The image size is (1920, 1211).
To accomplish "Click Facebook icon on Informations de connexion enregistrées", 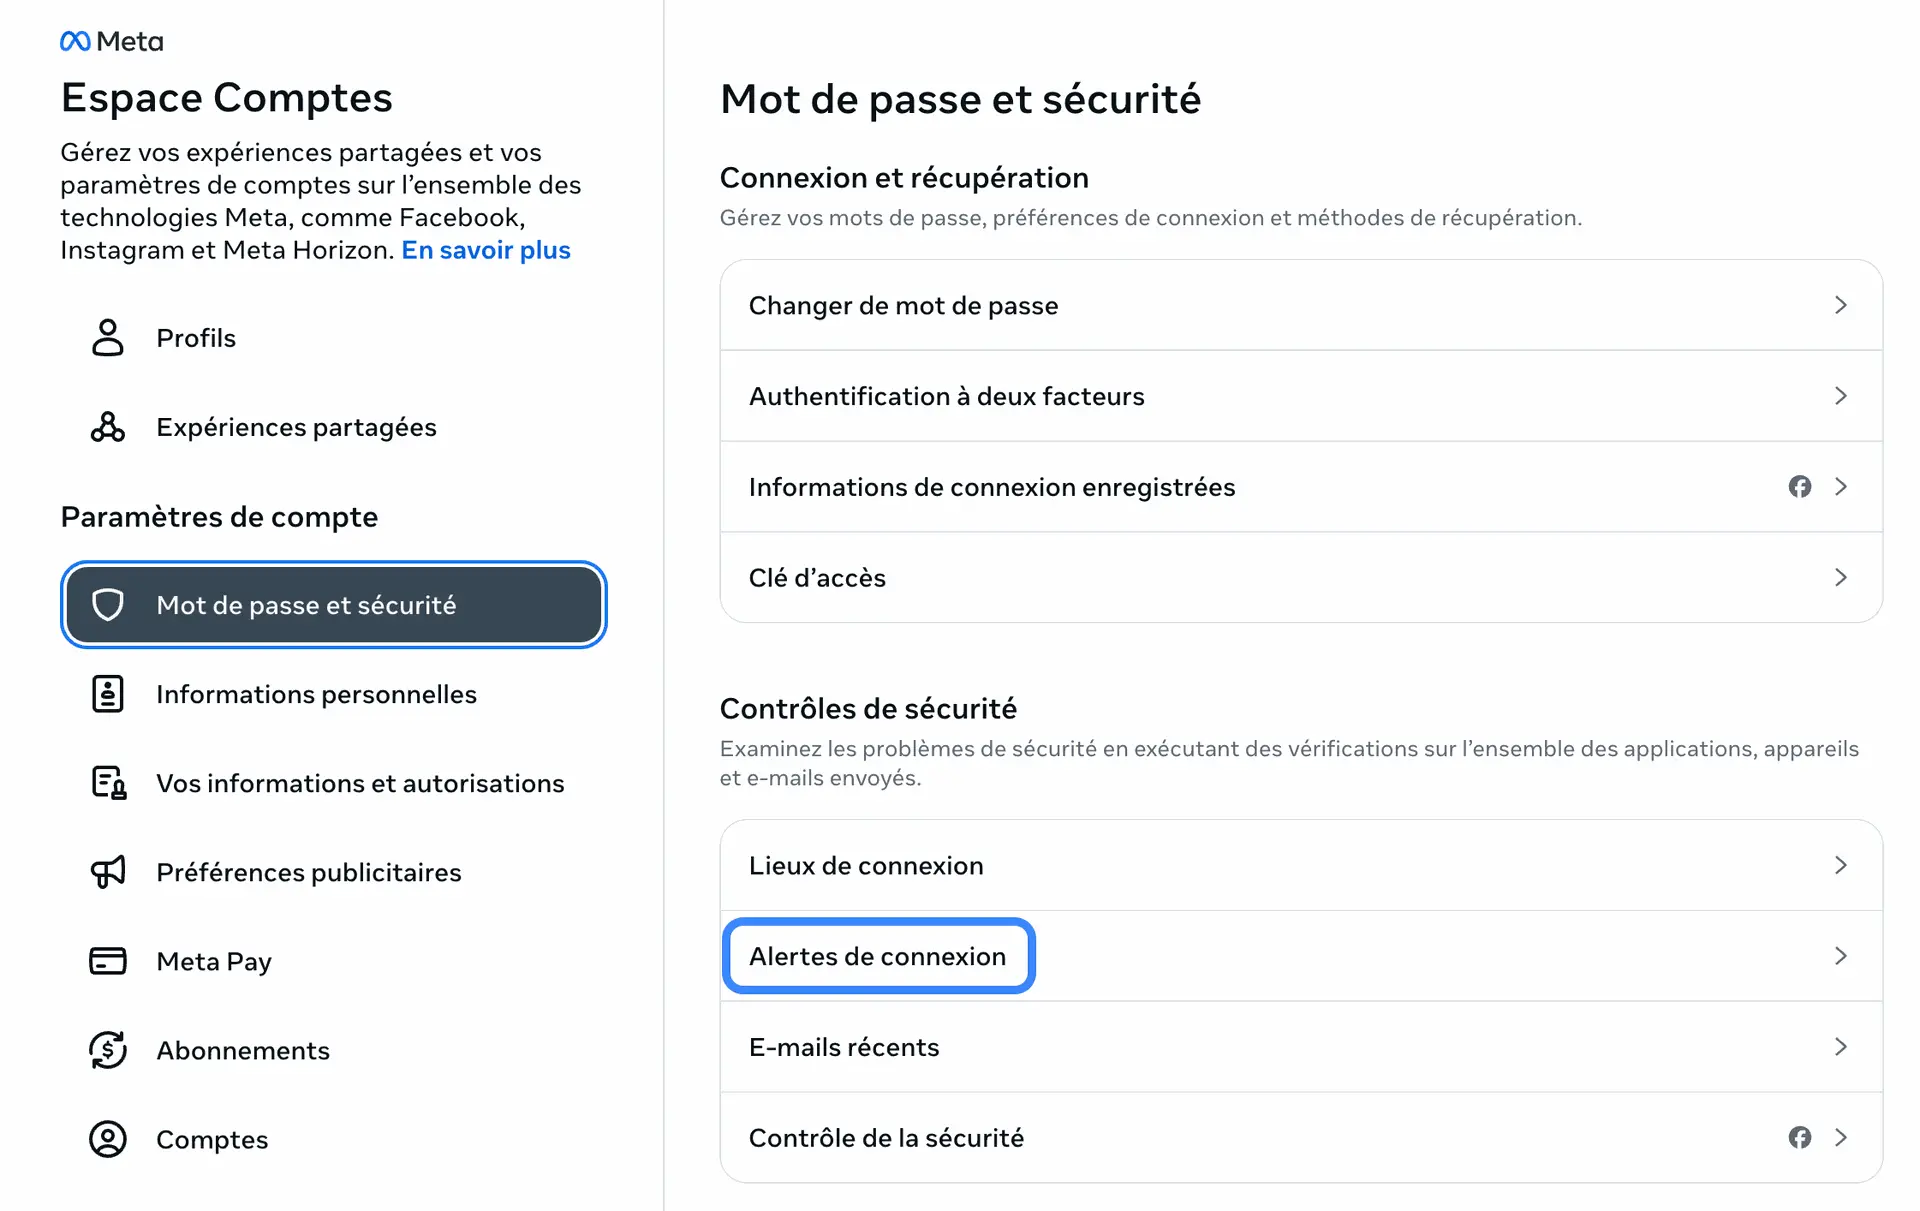I will coord(1799,487).
